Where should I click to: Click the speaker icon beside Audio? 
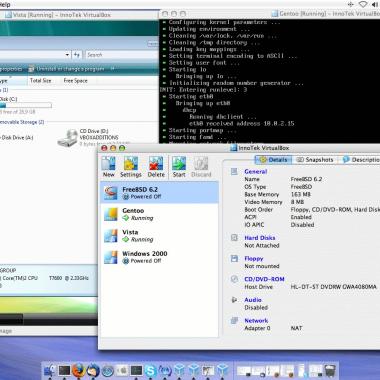[234, 300]
